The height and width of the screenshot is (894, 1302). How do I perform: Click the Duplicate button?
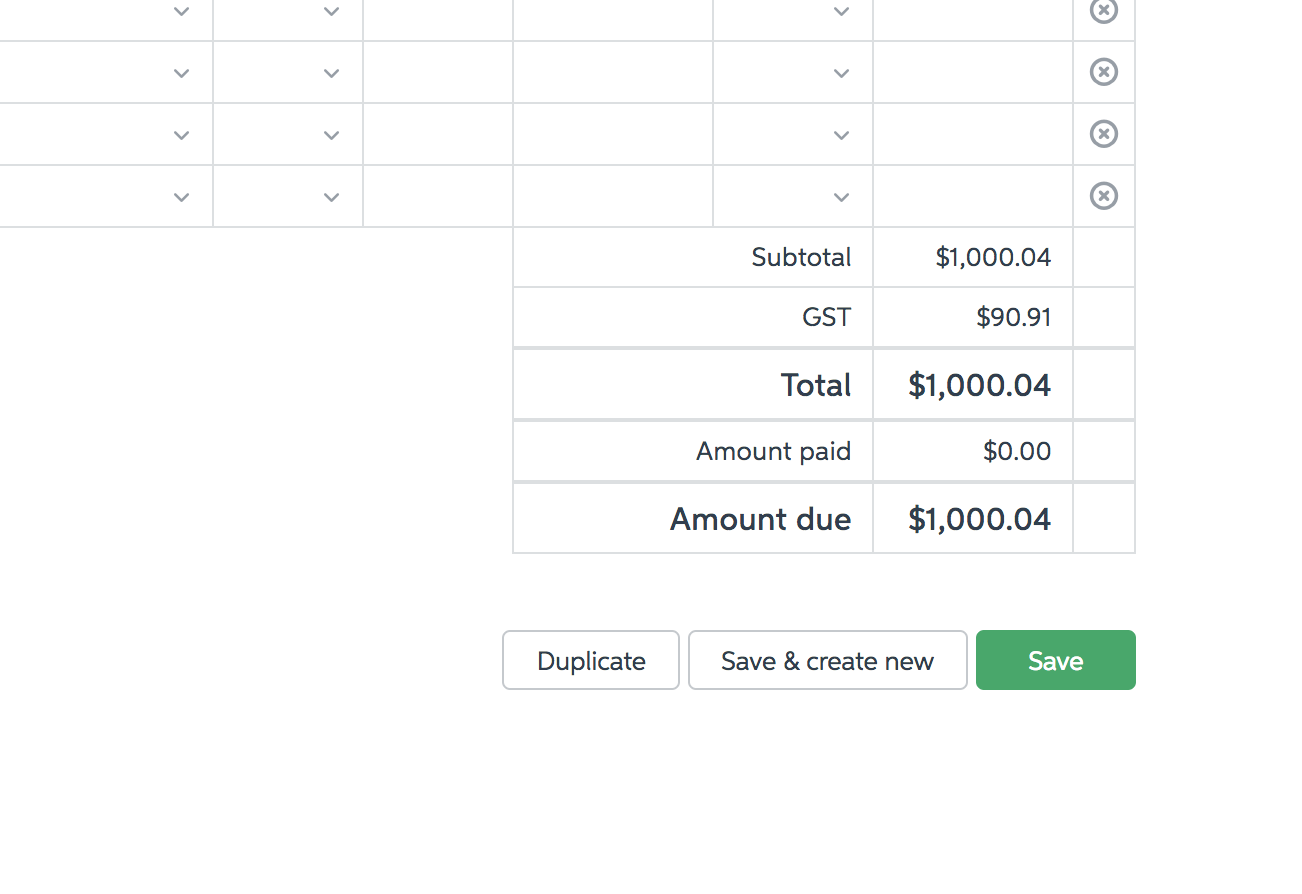(x=591, y=660)
